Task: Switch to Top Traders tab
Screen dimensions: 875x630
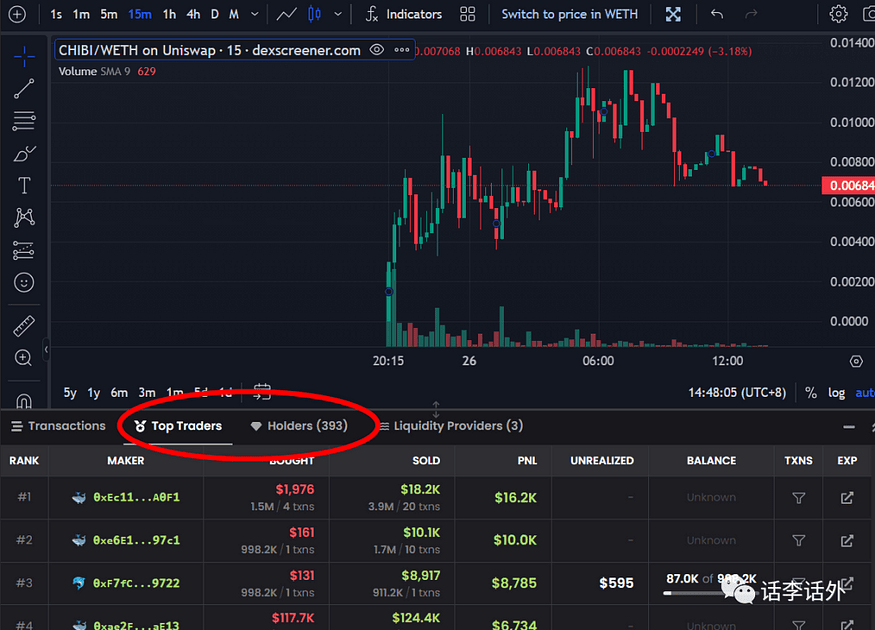Action: click(x=178, y=426)
